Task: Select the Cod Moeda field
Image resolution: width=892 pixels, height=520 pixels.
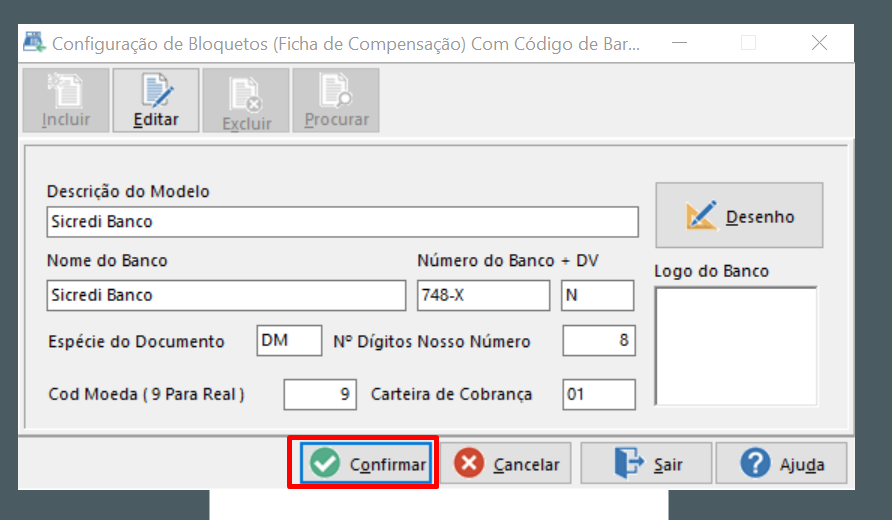Action: tap(320, 394)
